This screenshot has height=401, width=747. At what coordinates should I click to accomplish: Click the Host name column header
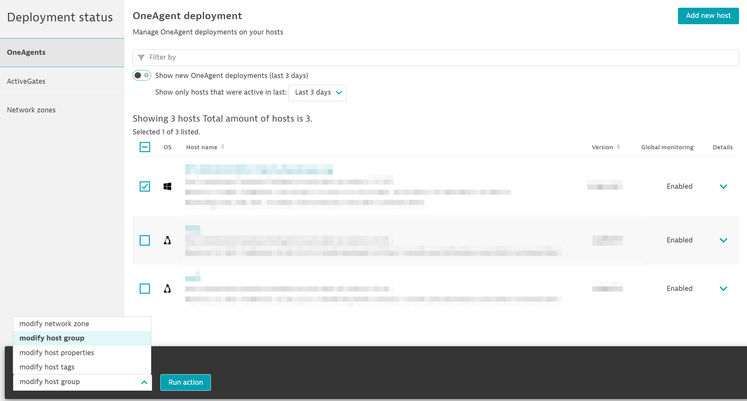coord(202,147)
